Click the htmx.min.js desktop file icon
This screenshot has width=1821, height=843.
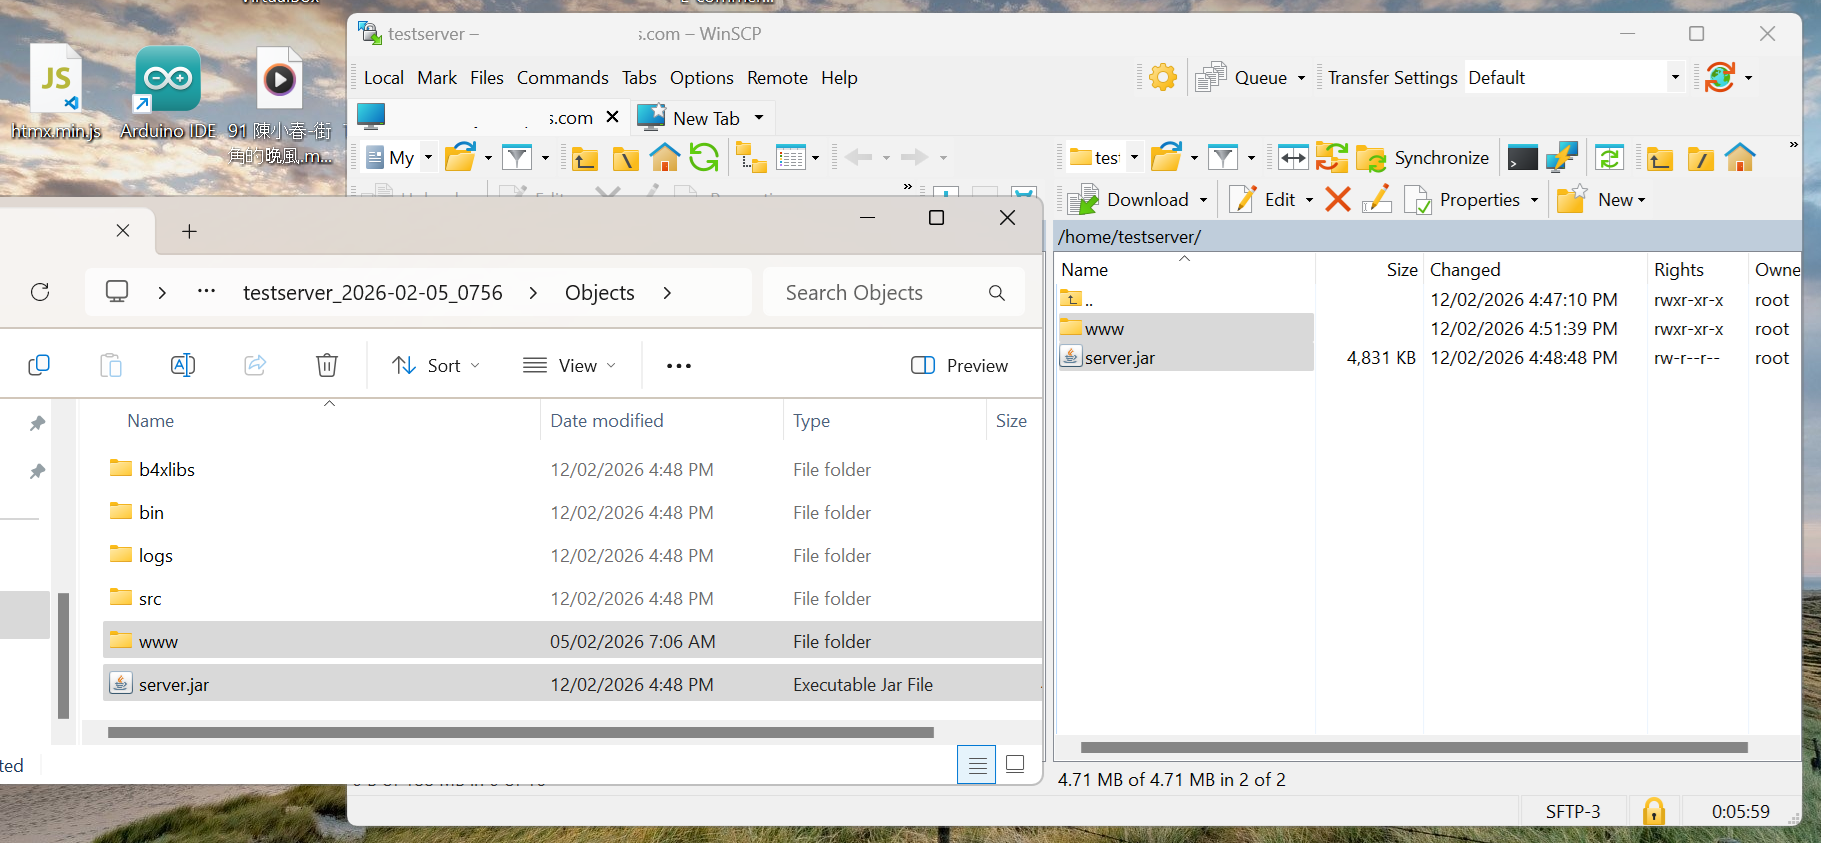tap(56, 92)
